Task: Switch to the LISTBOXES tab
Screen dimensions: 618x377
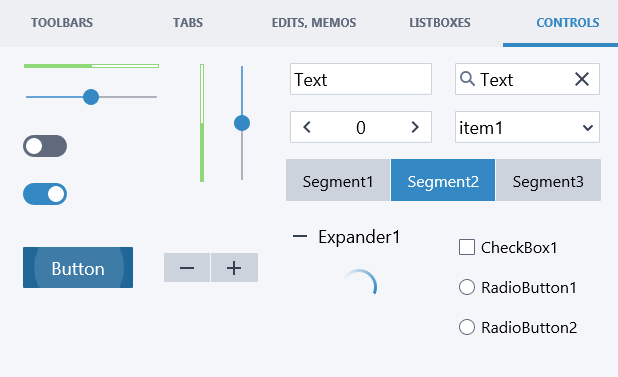Action: coord(439,23)
